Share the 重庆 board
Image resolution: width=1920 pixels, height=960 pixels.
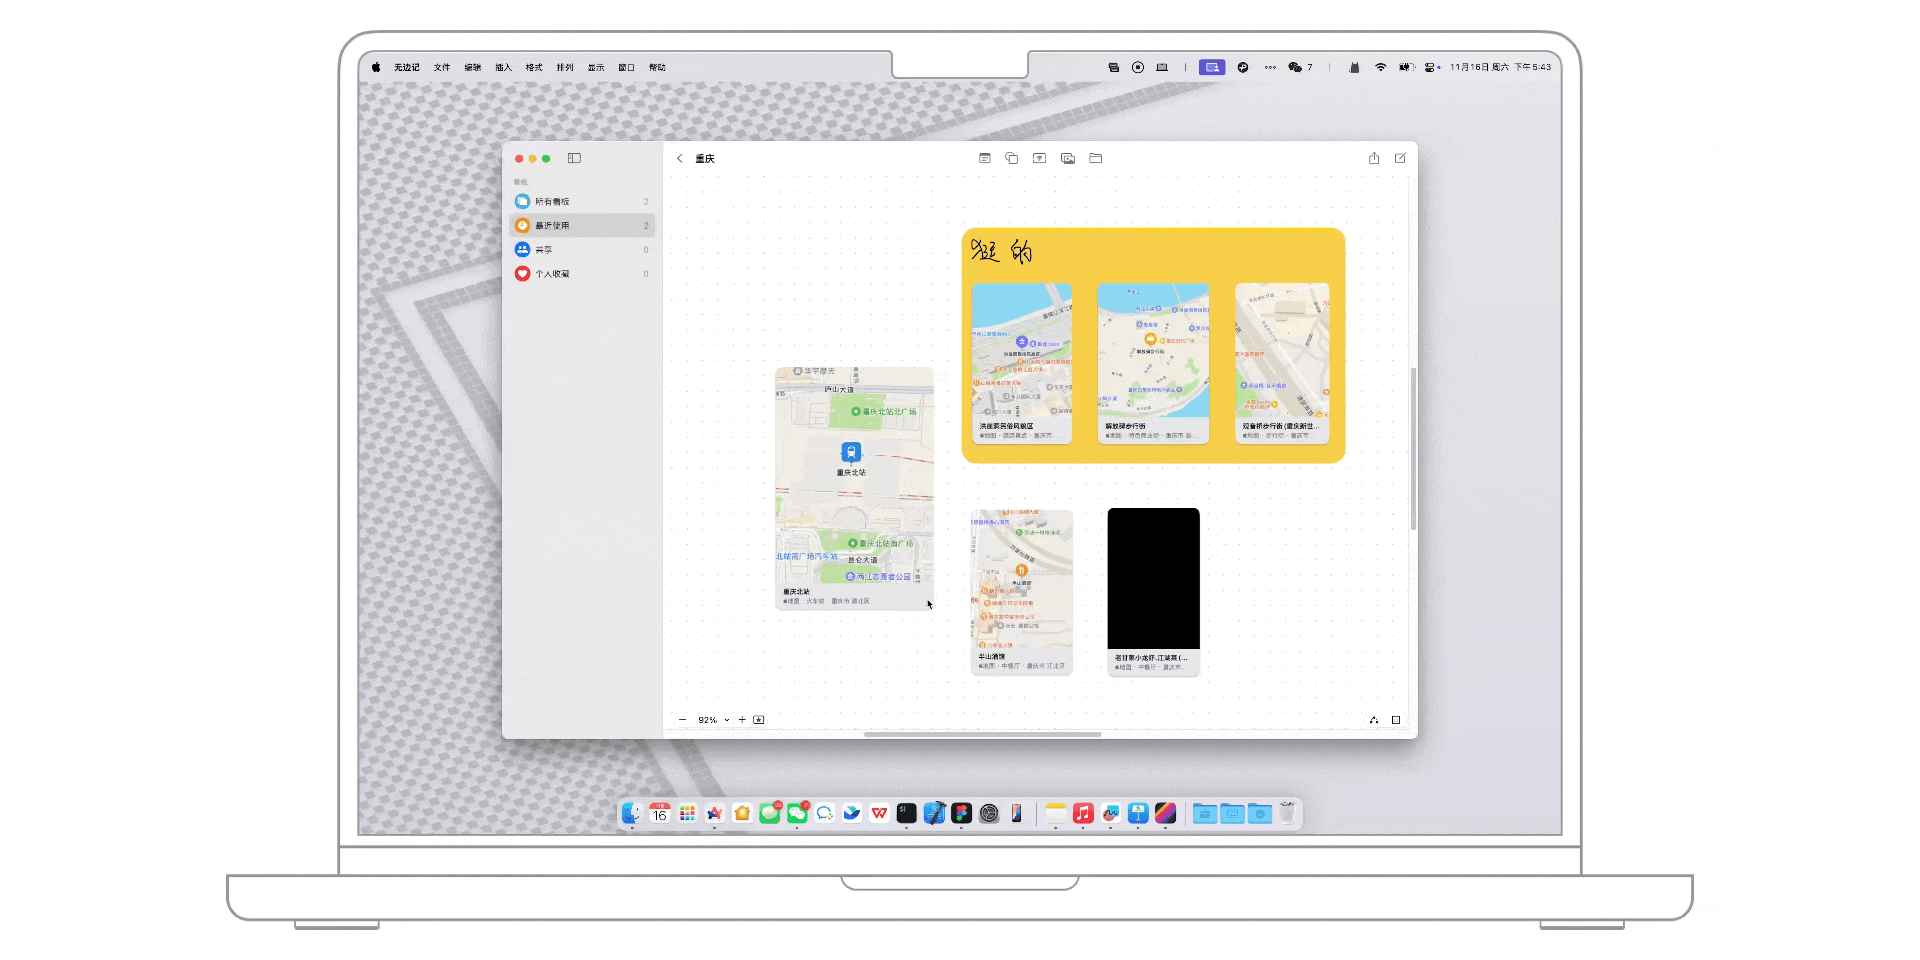click(x=1374, y=158)
